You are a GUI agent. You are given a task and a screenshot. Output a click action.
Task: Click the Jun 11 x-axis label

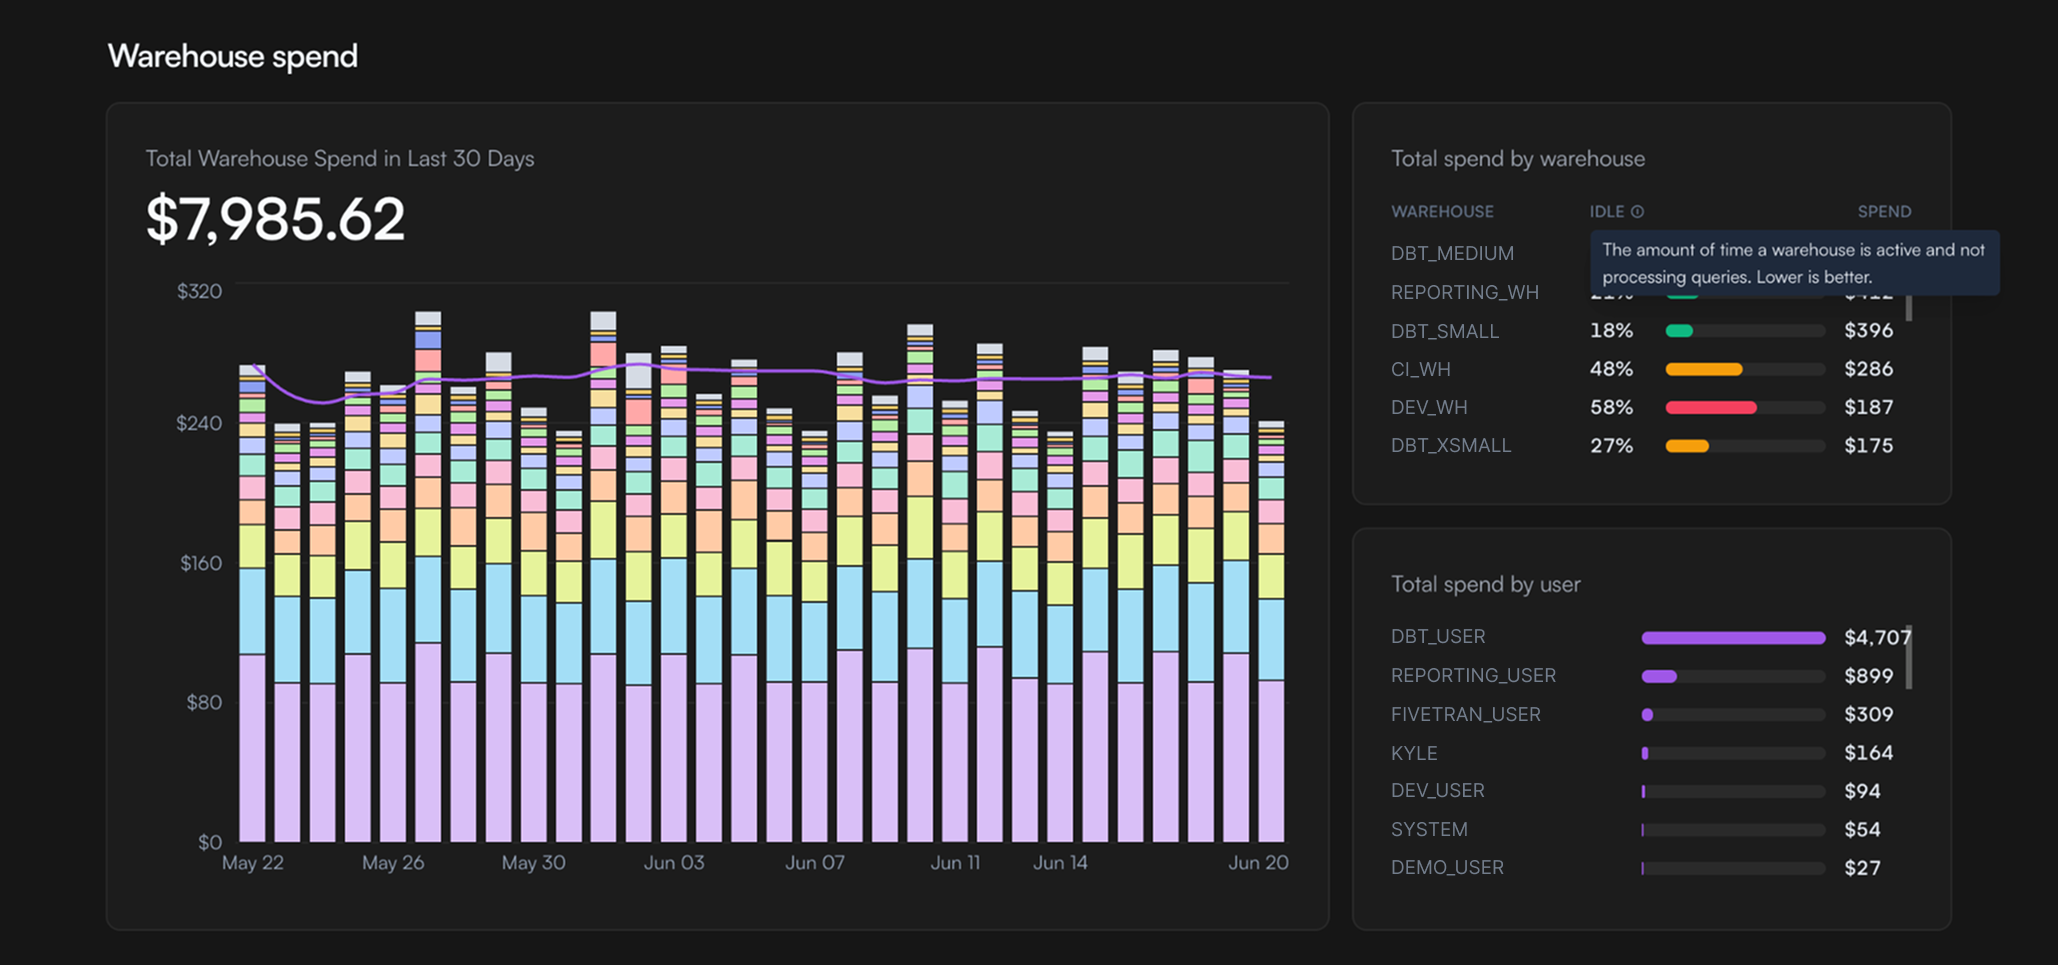coord(955,862)
